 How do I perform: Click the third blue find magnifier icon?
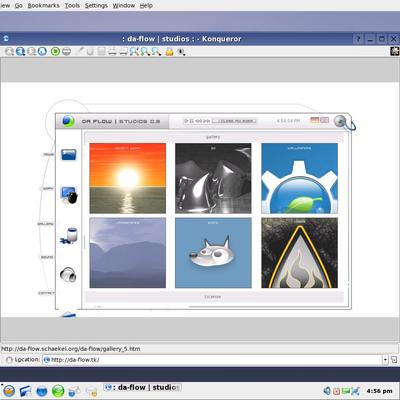(156, 51)
